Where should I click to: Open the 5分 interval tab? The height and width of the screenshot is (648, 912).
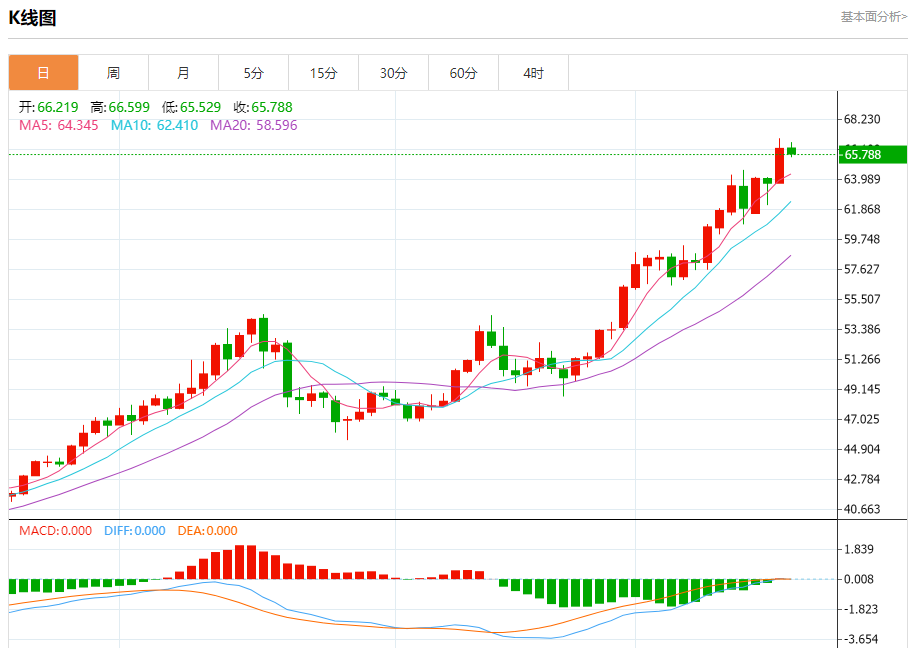[253, 73]
